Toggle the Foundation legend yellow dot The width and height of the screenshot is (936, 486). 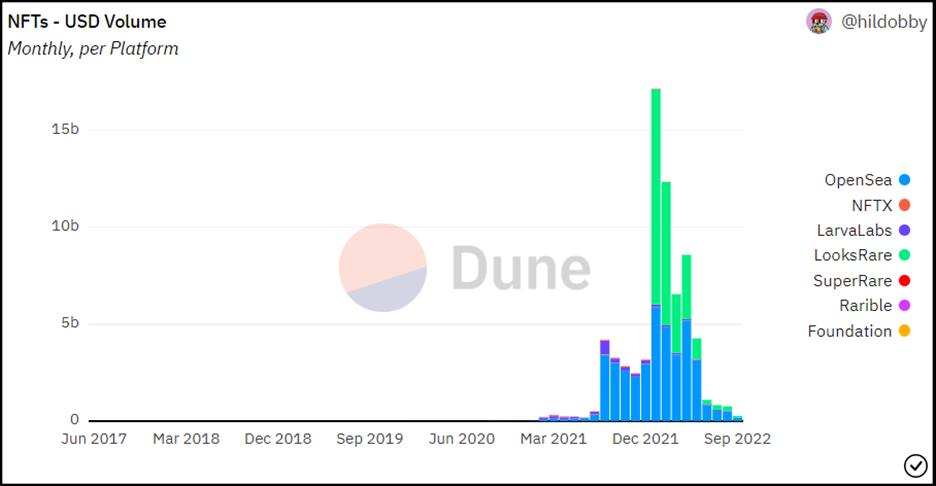click(904, 331)
